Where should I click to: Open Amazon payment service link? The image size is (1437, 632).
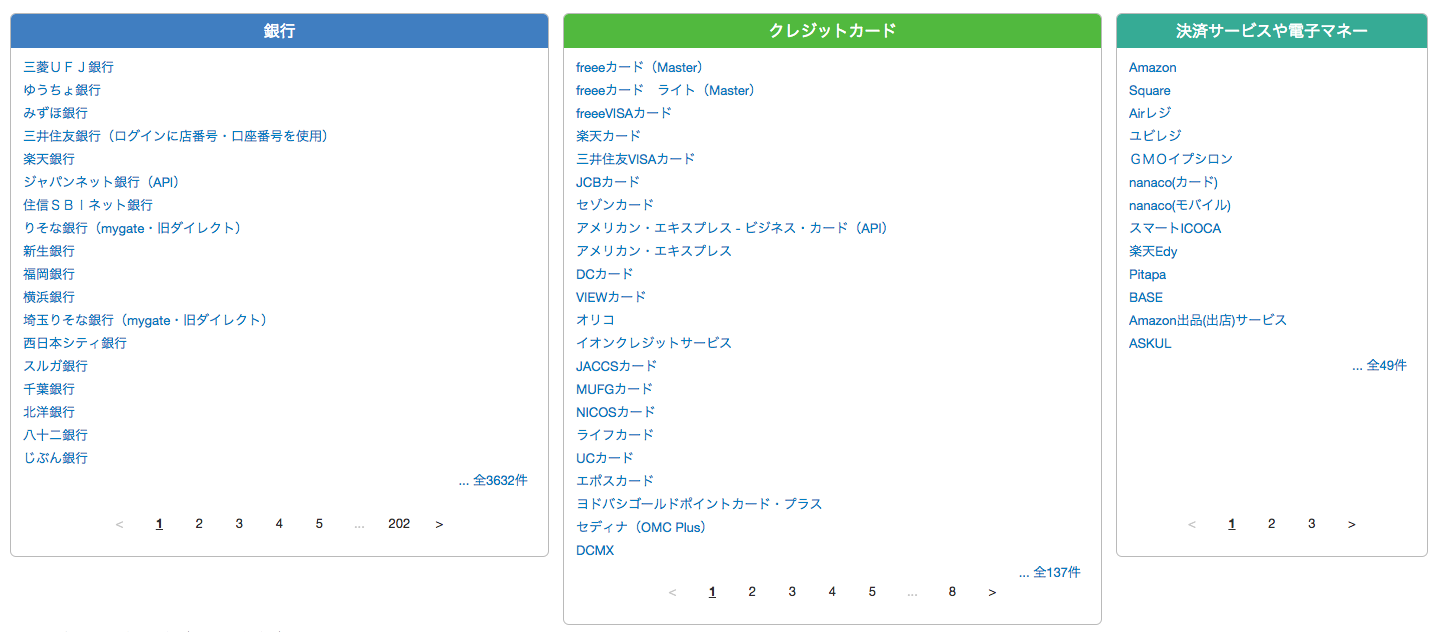click(x=1153, y=67)
